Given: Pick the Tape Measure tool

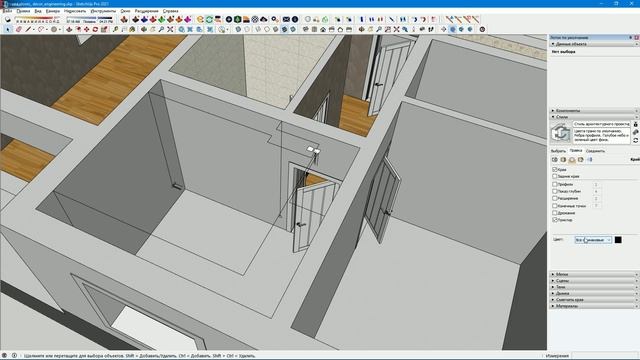Looking at the screenshot, I should 116,29.
